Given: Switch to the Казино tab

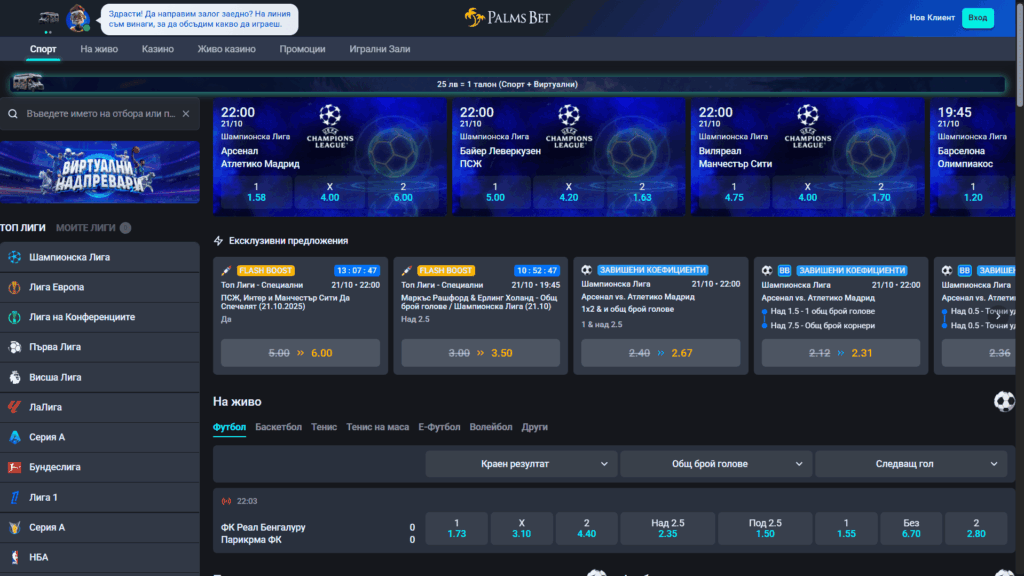Looking at the screenshot, I should 157,49.
